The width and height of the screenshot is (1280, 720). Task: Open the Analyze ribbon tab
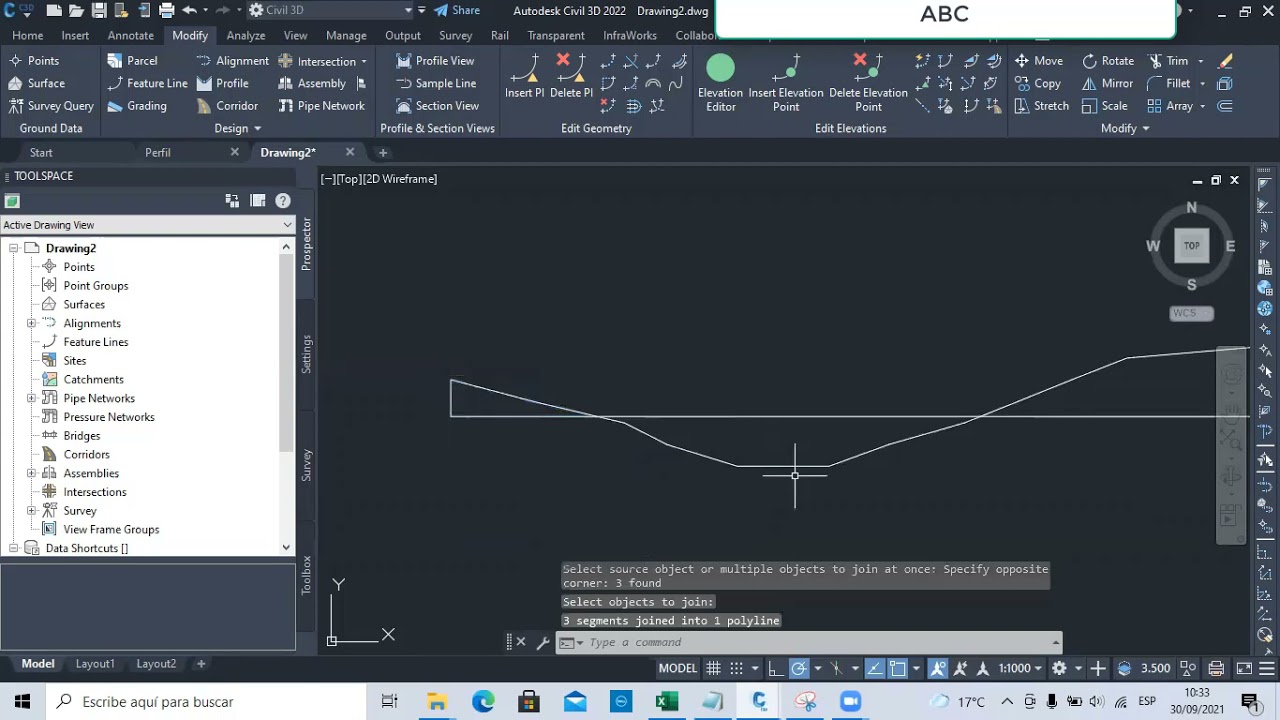(x=246, y=35)
